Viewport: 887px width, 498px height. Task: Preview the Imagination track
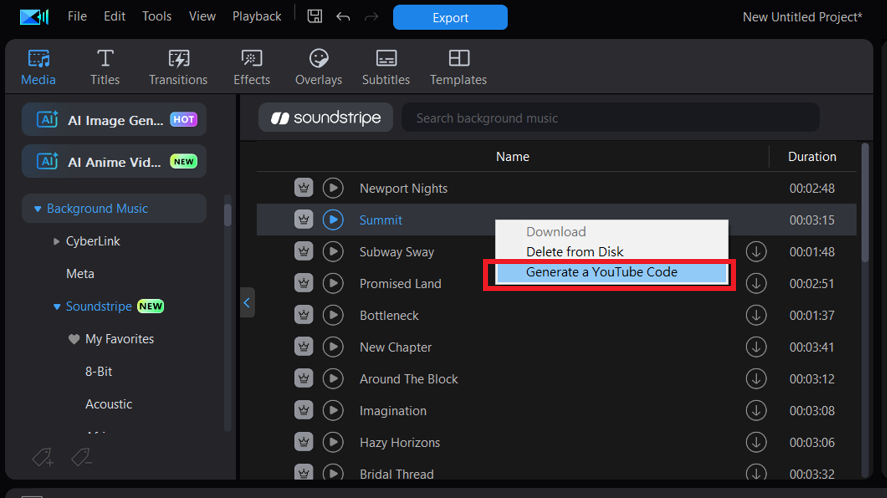pyautogui.click(x=333, y=410)
